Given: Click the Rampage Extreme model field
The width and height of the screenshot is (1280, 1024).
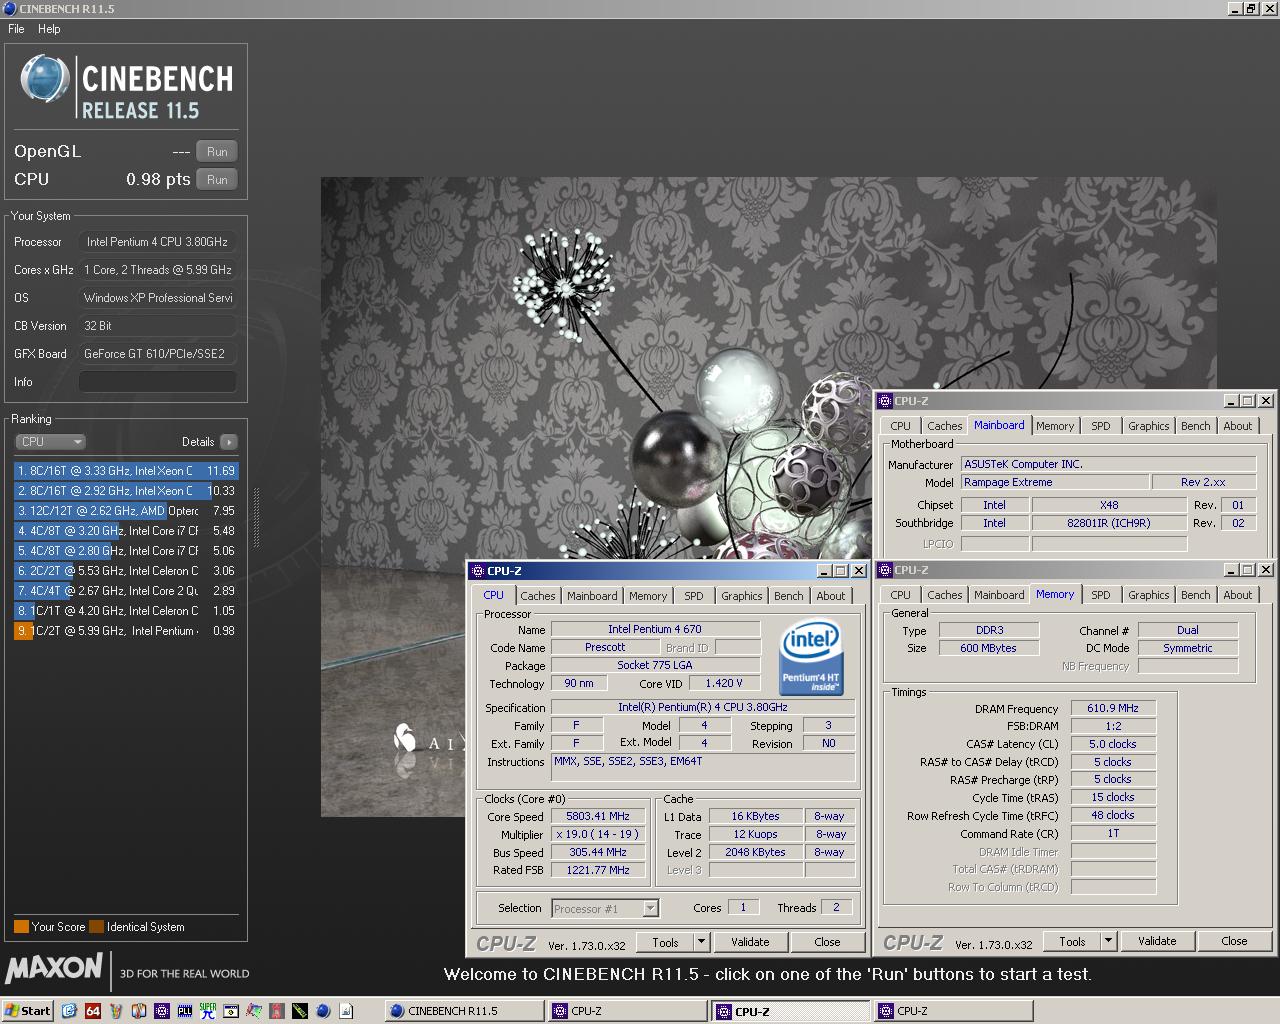Looking at the screenshot, I should 1053,482.
